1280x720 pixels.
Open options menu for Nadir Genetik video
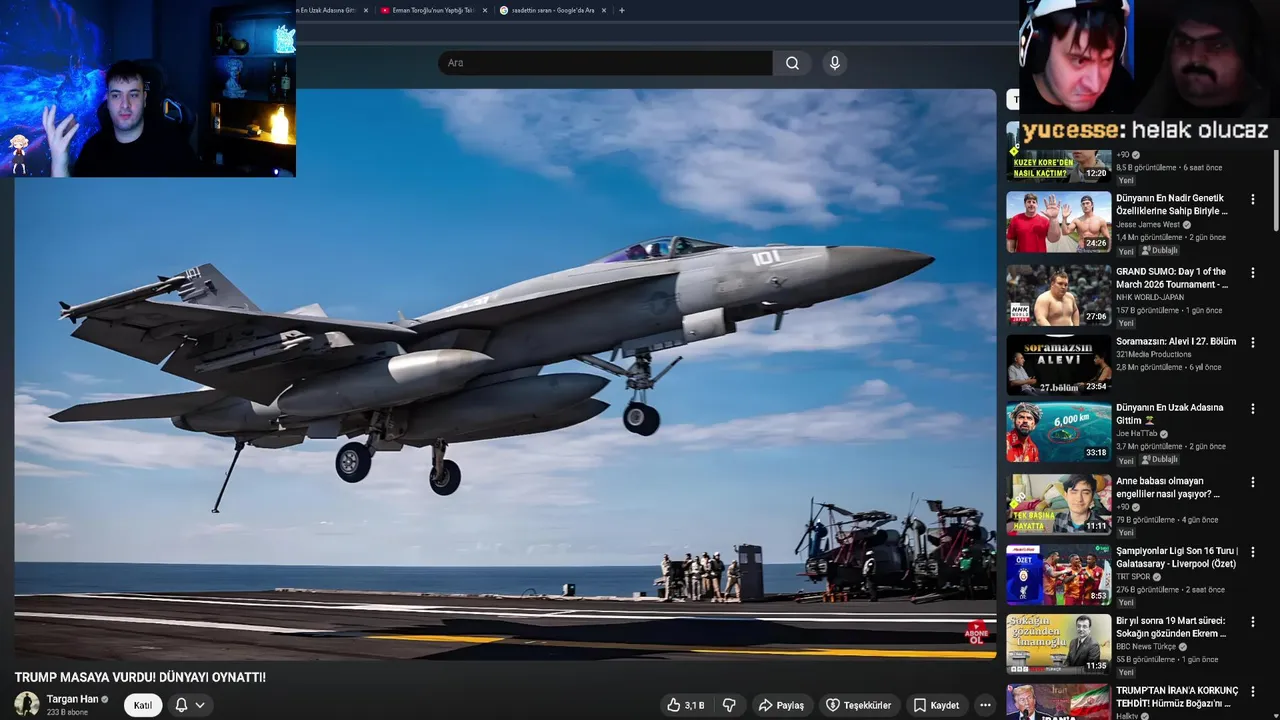click(1252, 199)
